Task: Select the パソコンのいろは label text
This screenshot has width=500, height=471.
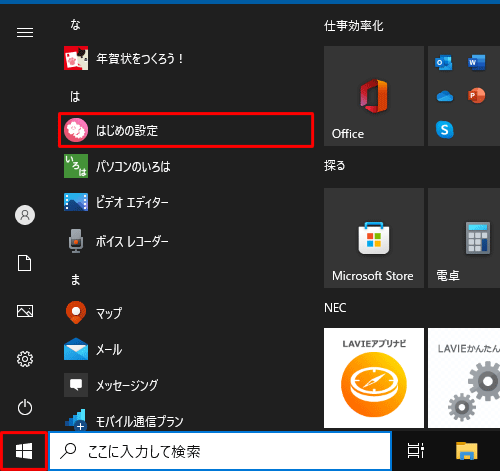Action: pyautogui.click(x=133, y=166)
